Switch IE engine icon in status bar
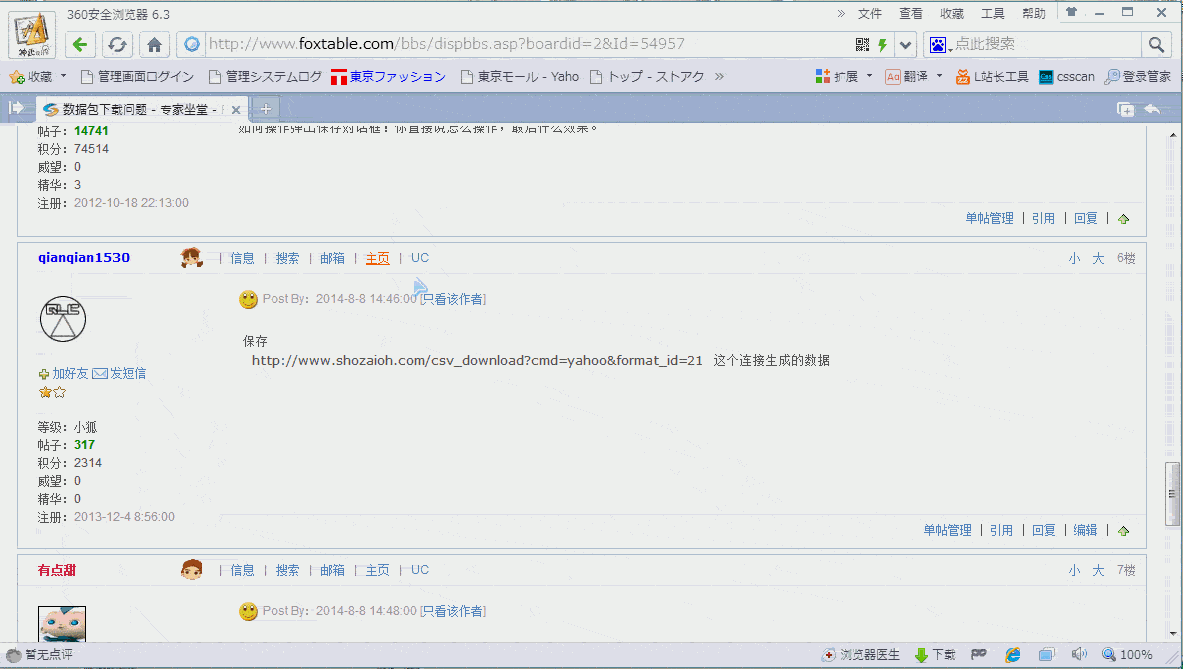Image resolution: width=1183 pixels, height=669 pixels. click(1012, 655)
